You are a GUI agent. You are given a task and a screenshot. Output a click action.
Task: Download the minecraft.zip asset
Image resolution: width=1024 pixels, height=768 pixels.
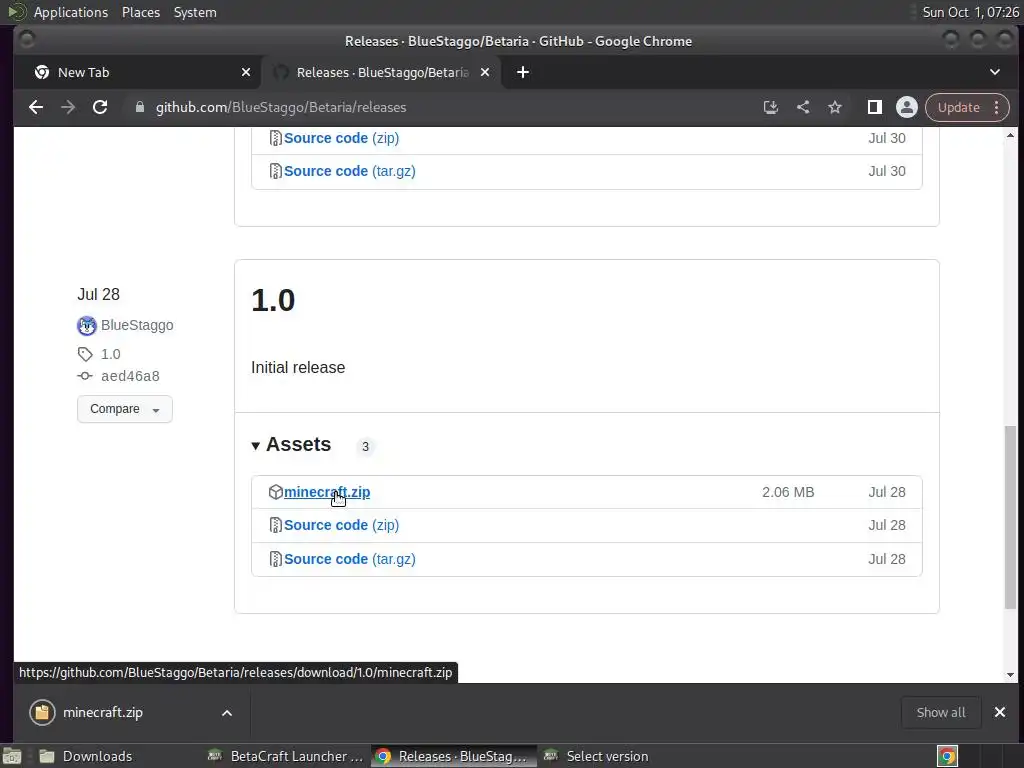coord(327,492)
